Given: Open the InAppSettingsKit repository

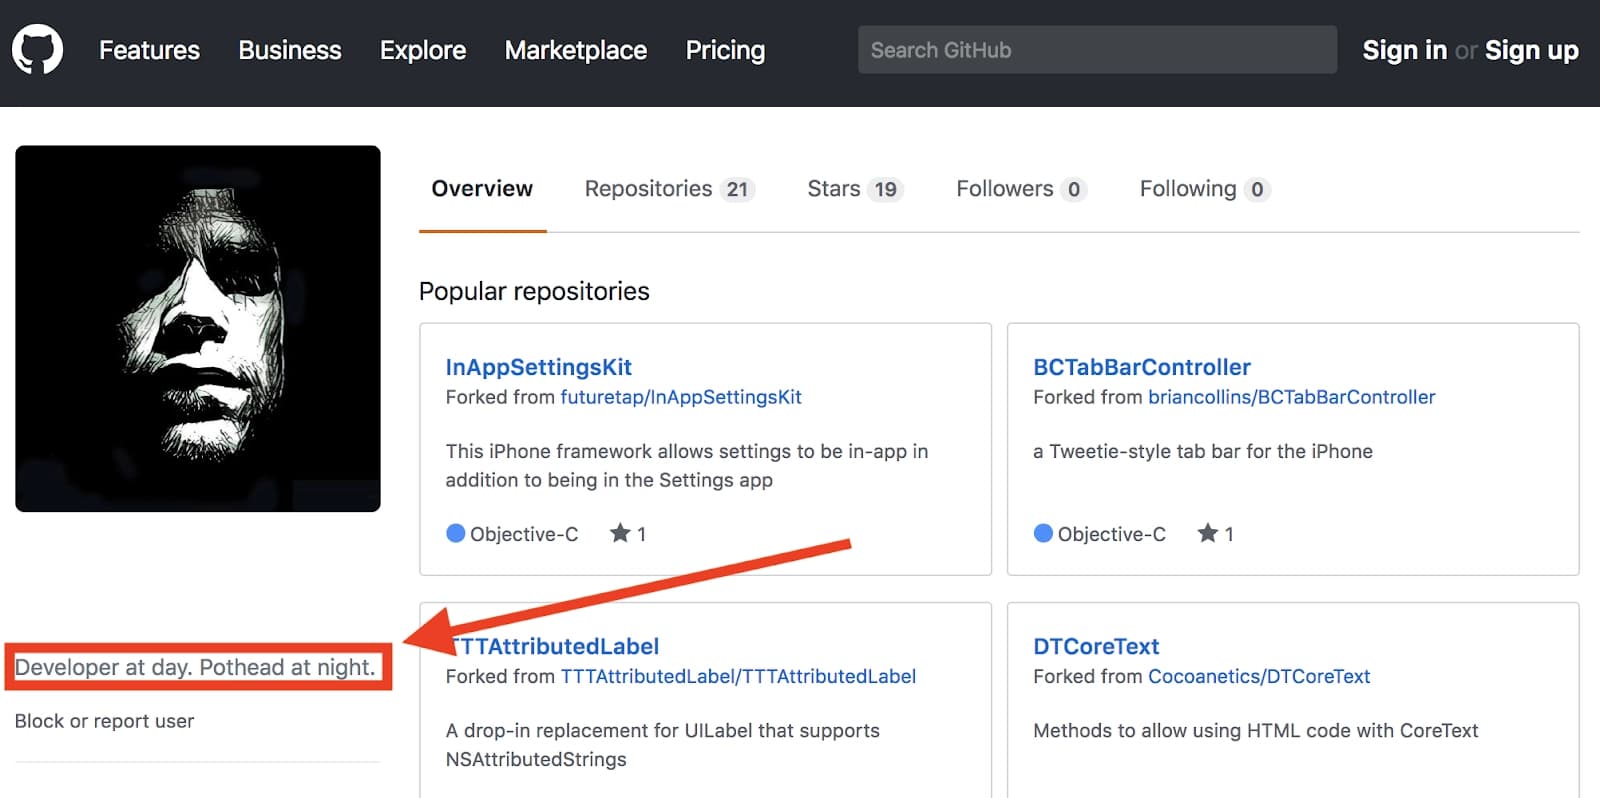Looking at the screenshot, I should click(539, 367).
